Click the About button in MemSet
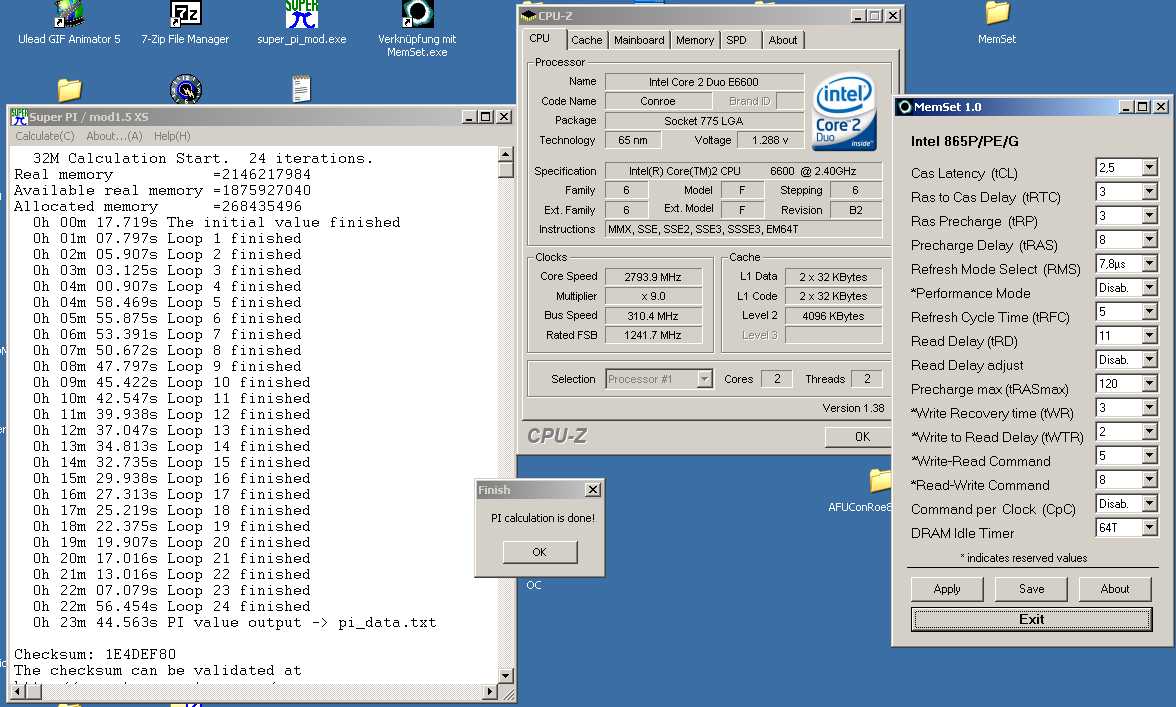Screen dimensions: 1176x707 1114,589
